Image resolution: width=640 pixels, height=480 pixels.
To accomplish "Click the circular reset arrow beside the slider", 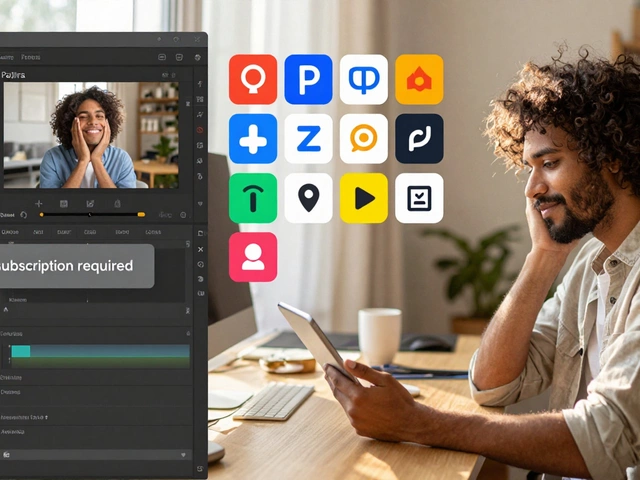I will click(x=24, y=215).
